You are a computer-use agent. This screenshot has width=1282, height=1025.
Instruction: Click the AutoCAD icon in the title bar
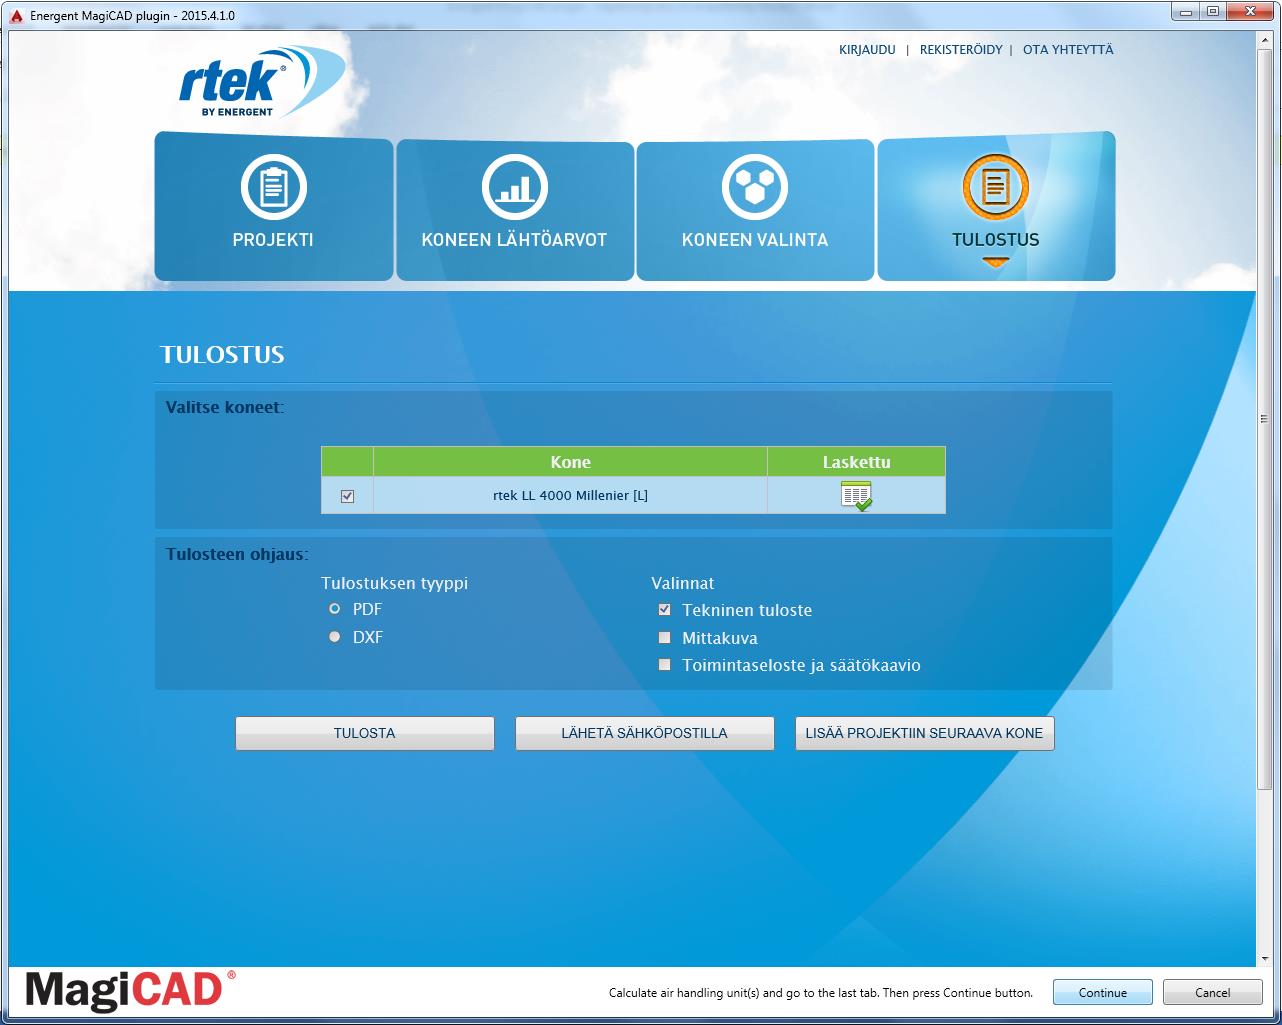[x=16, y=17]
